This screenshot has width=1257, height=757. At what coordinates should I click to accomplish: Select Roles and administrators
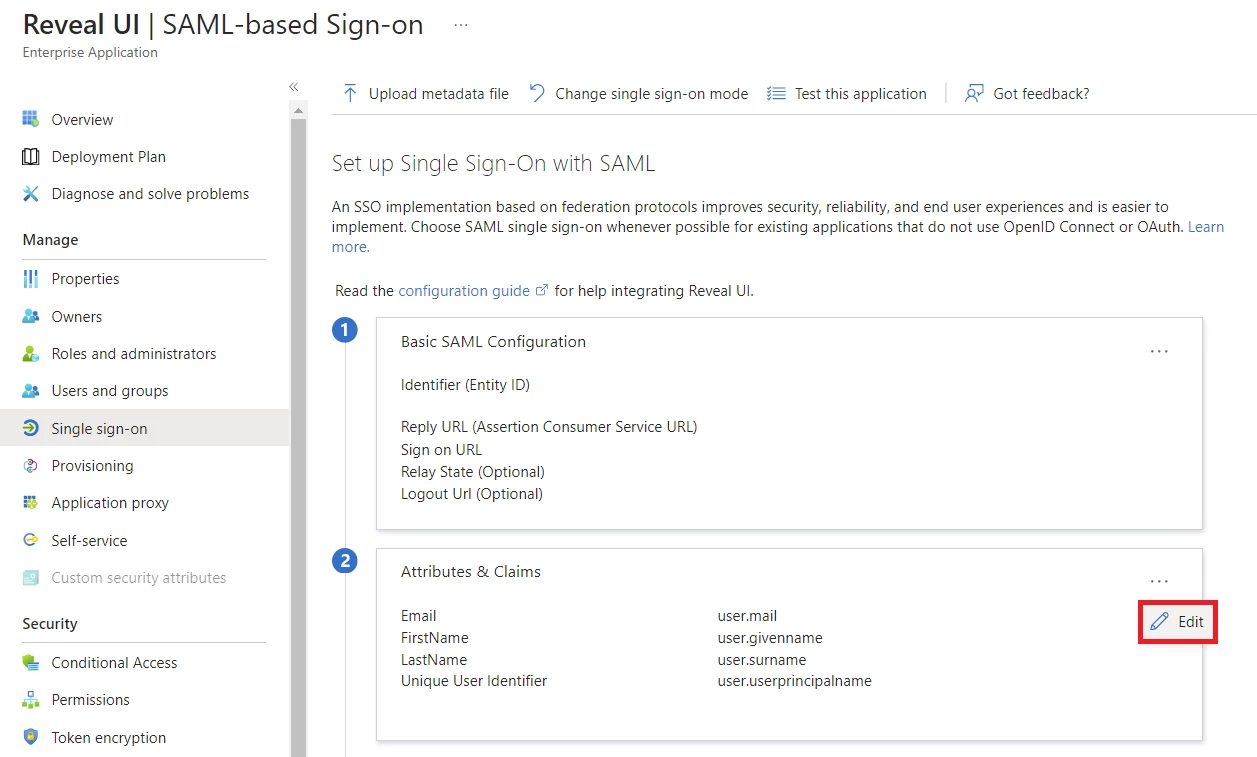(x=144, y=354)
